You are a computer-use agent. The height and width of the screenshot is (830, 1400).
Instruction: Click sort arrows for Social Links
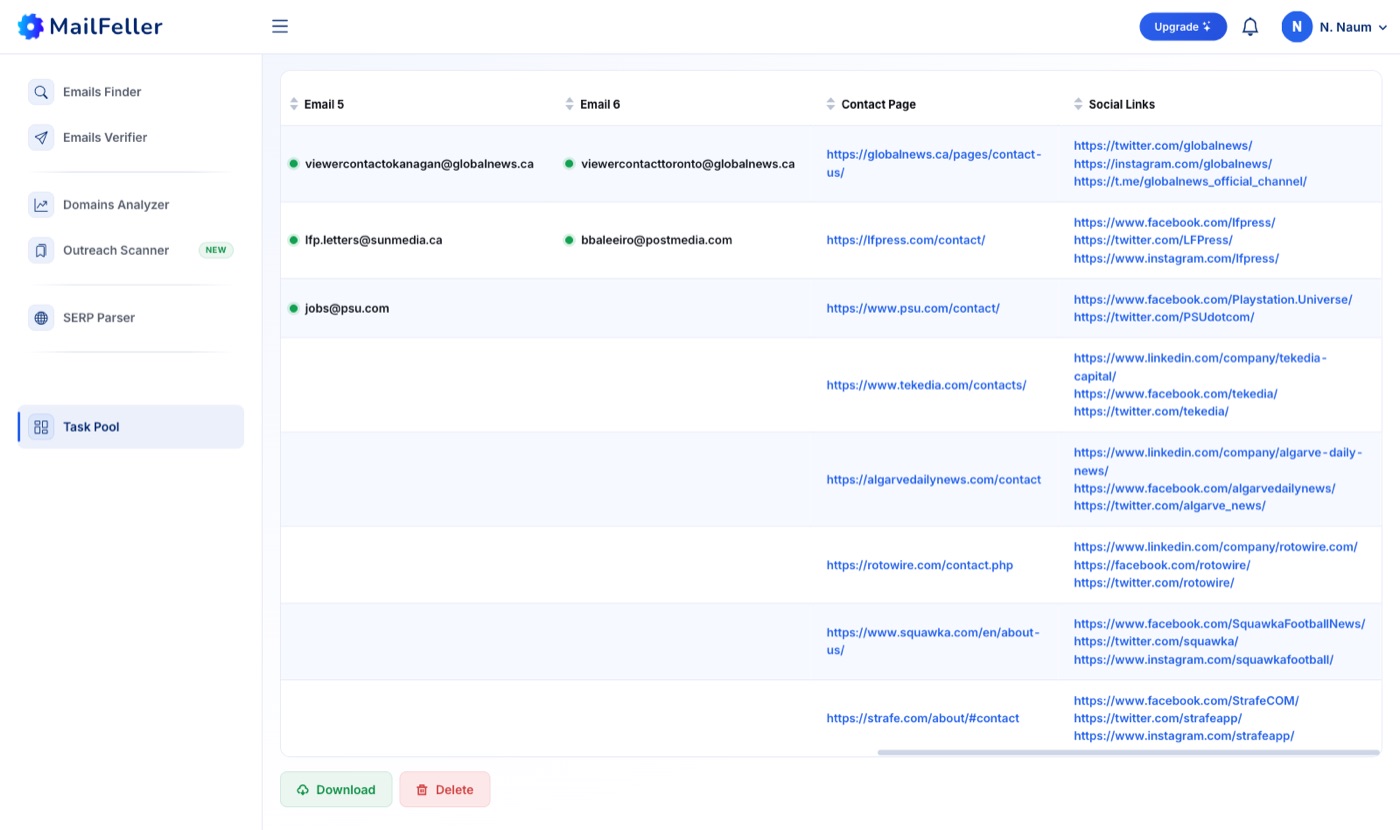1078,104
